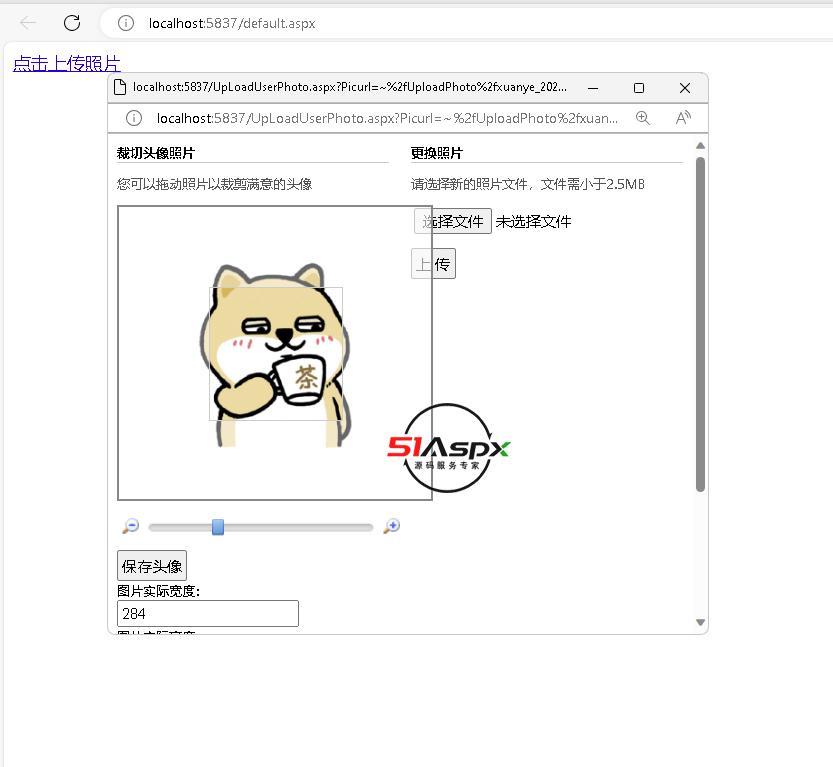Open the 点击上传照片 link

[x=67, y=63]
